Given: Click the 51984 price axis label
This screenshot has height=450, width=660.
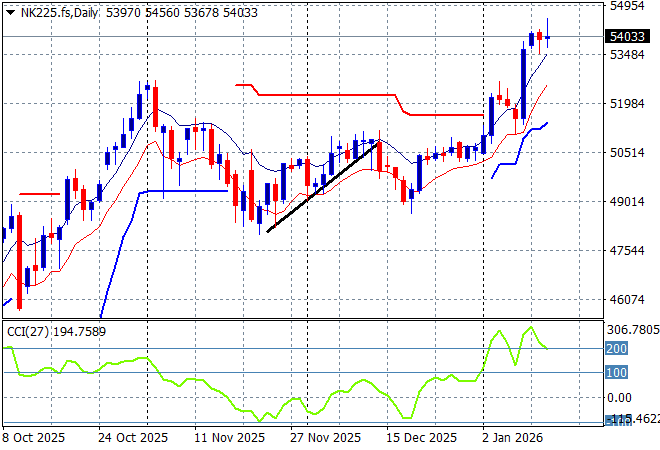Looking at the screenshot, I should [x=629, y=104].
